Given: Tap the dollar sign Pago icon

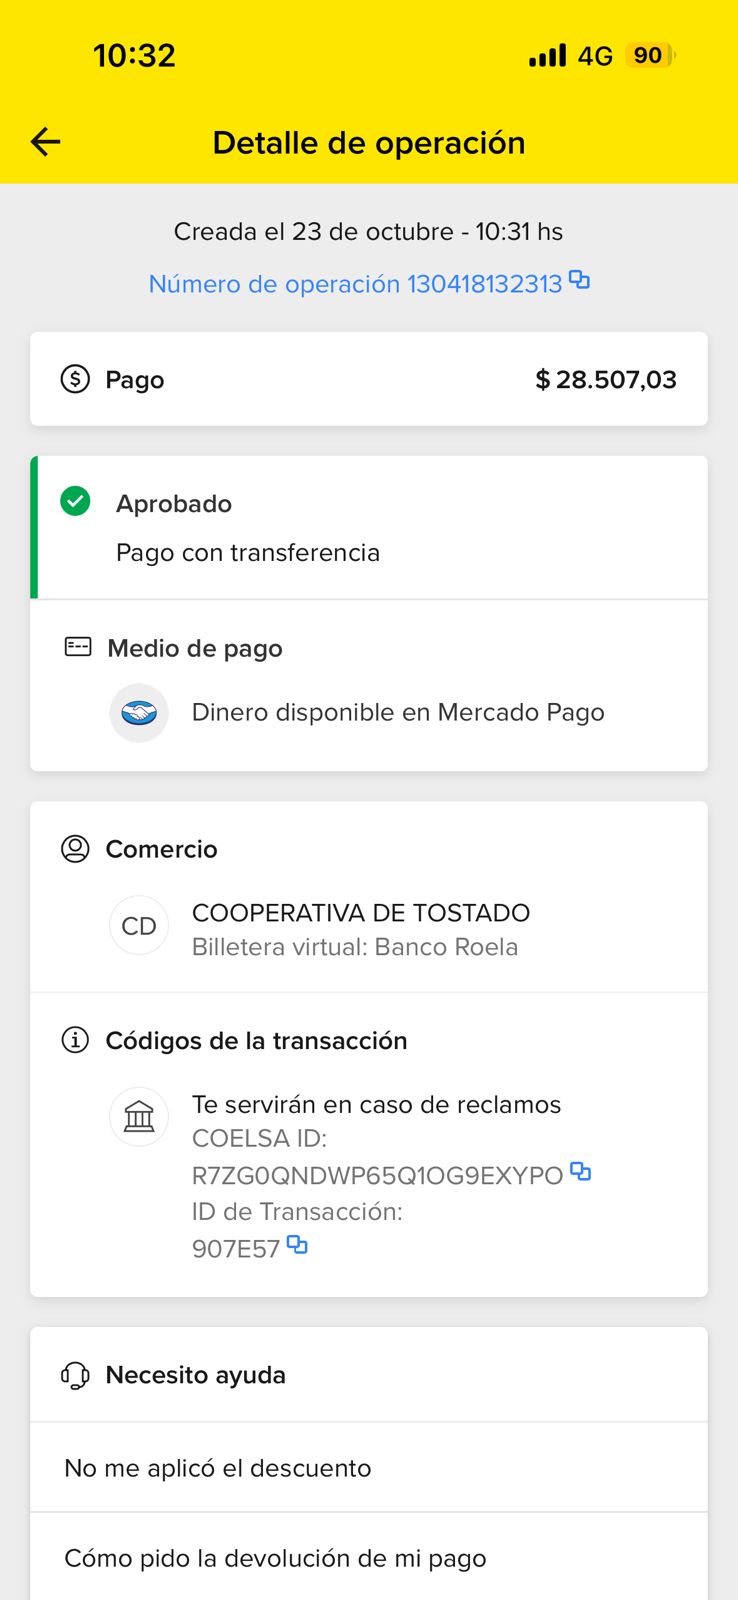Looking at the screenshot, I should pyautogui.click(x=75, y=379).
